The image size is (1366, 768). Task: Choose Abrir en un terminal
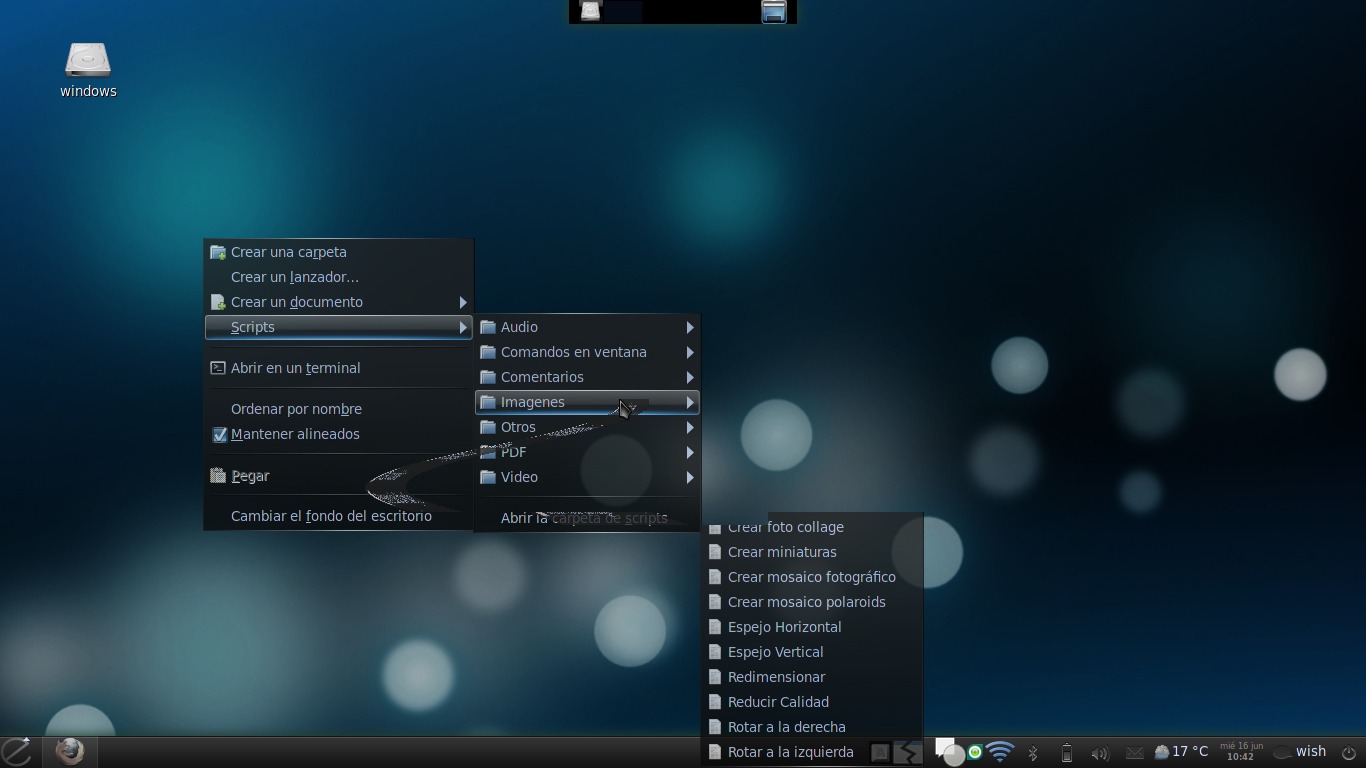[x=338, y=368]
